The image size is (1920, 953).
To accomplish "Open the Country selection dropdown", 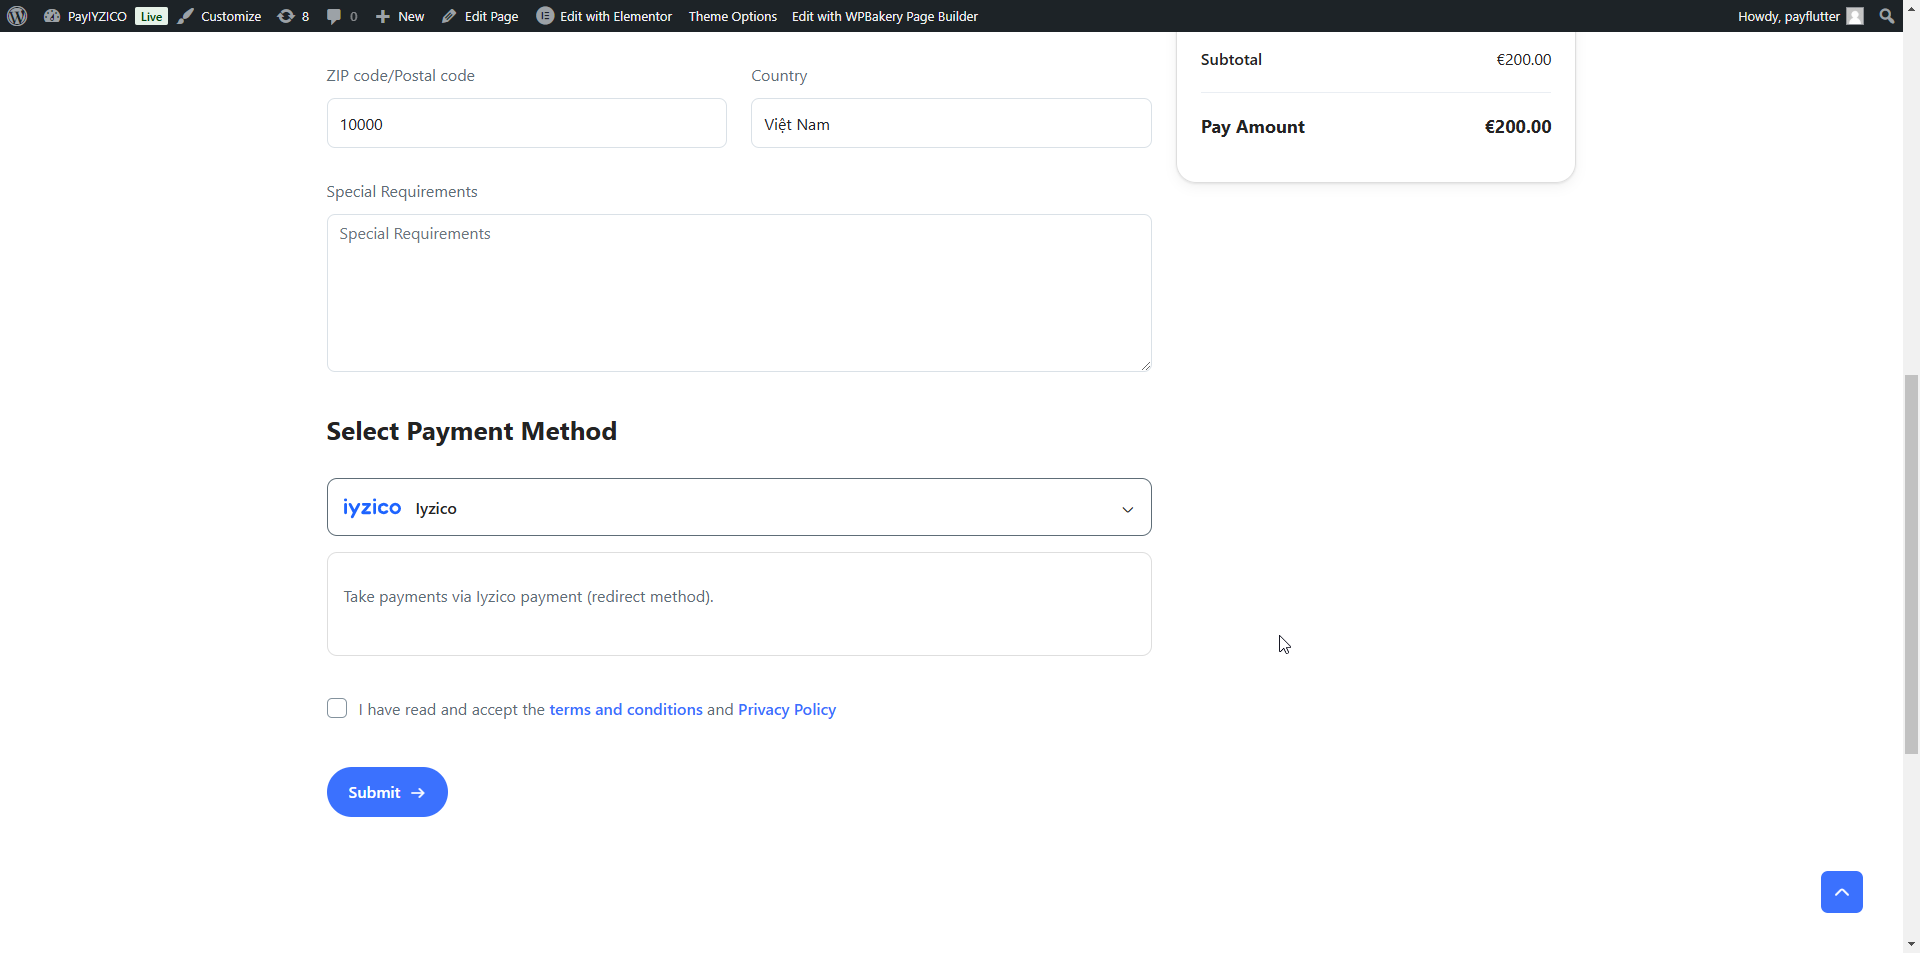I will tap(950, 123).
